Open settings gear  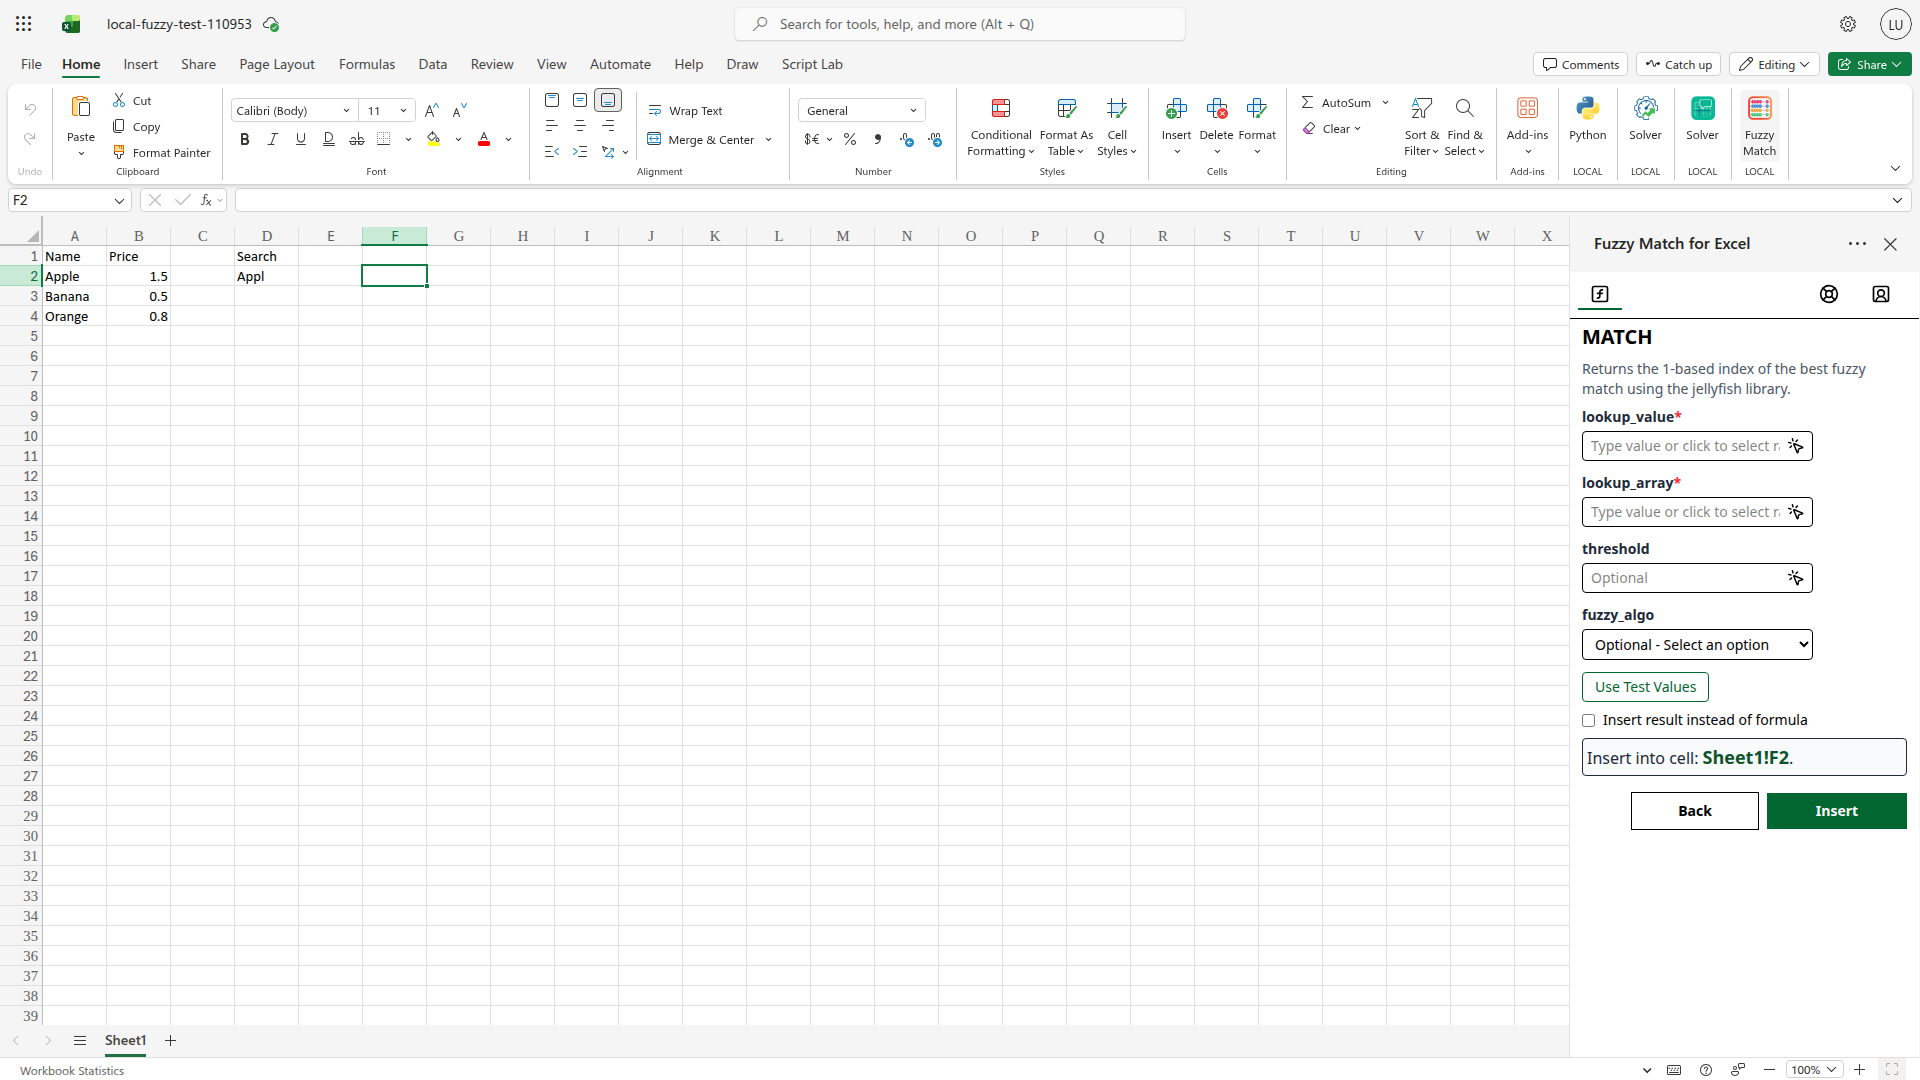(x=1848, y=24)
